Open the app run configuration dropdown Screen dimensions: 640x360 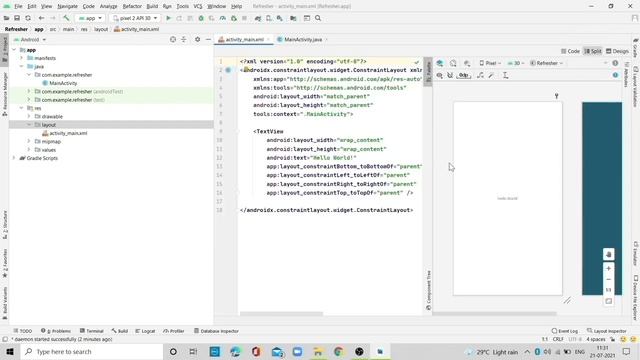(x=90, y=18)
